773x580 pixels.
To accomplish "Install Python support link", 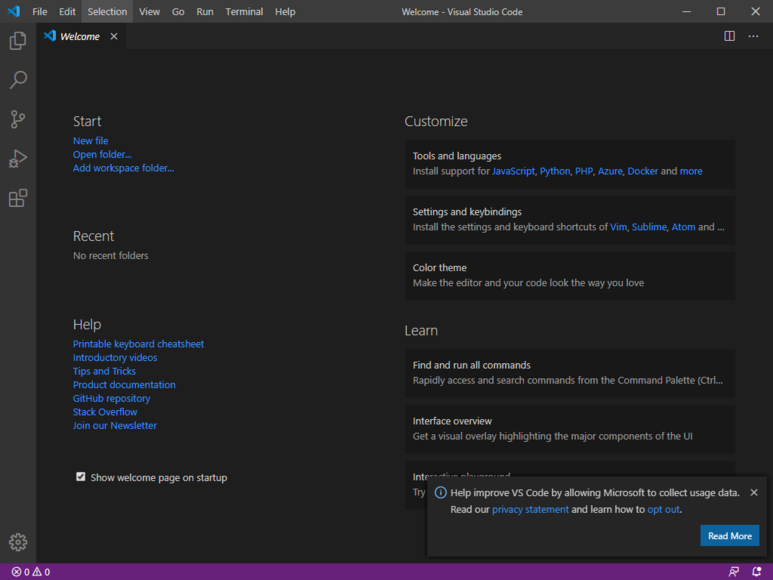I will [x=555, y=171].
